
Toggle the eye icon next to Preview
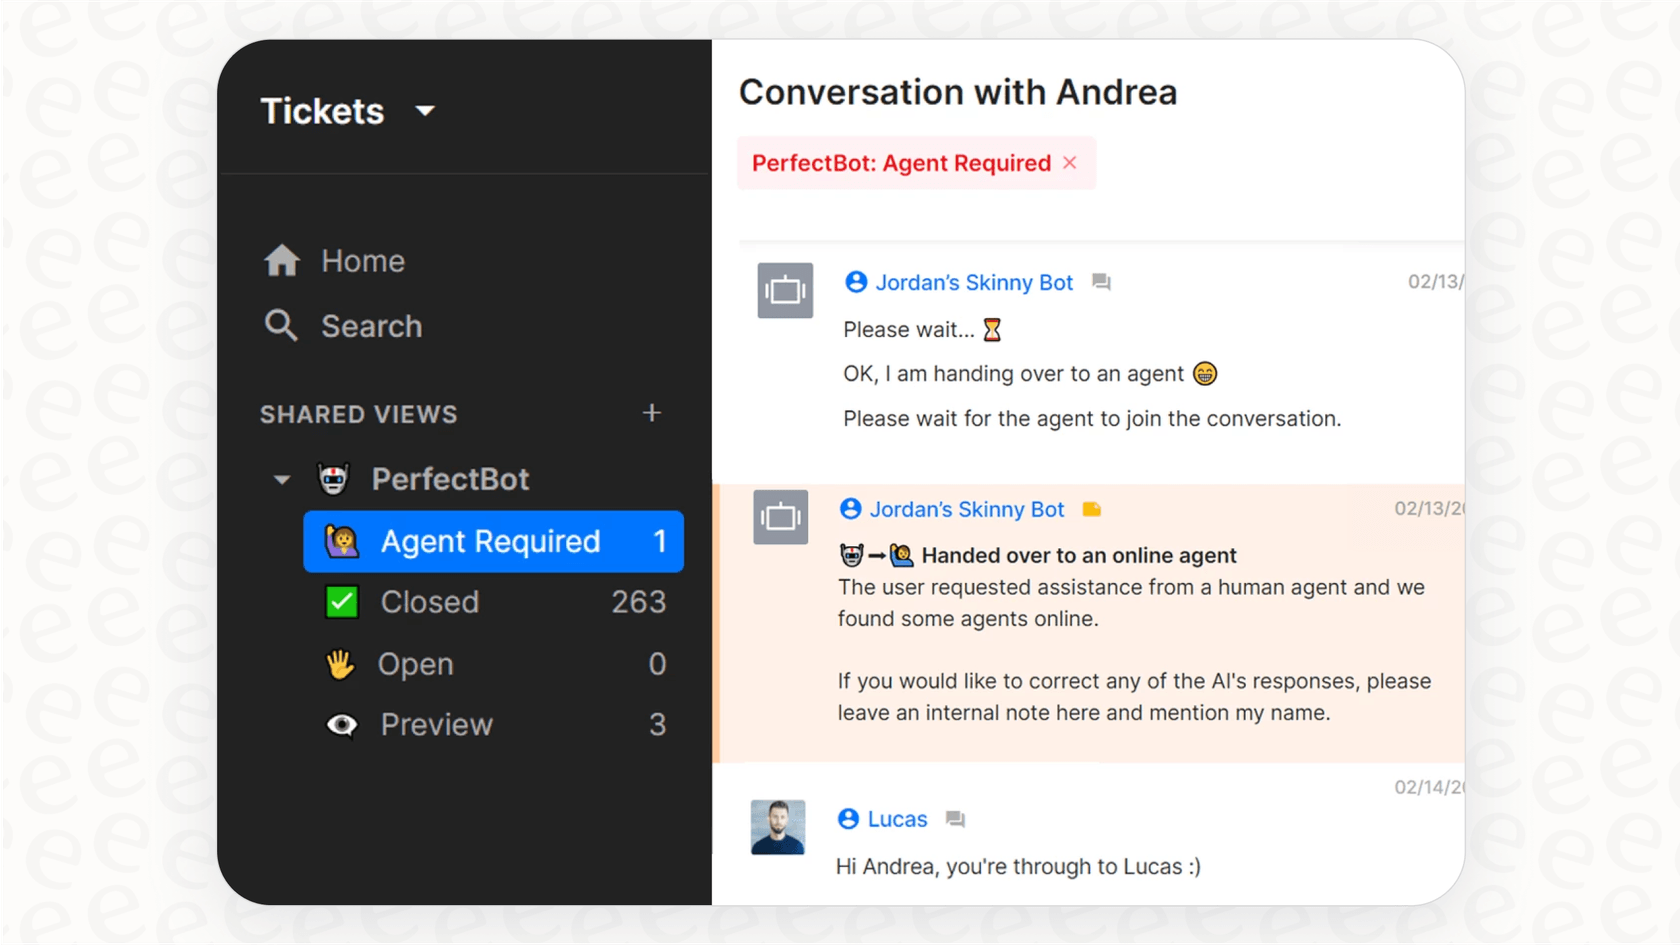[341, 724]
